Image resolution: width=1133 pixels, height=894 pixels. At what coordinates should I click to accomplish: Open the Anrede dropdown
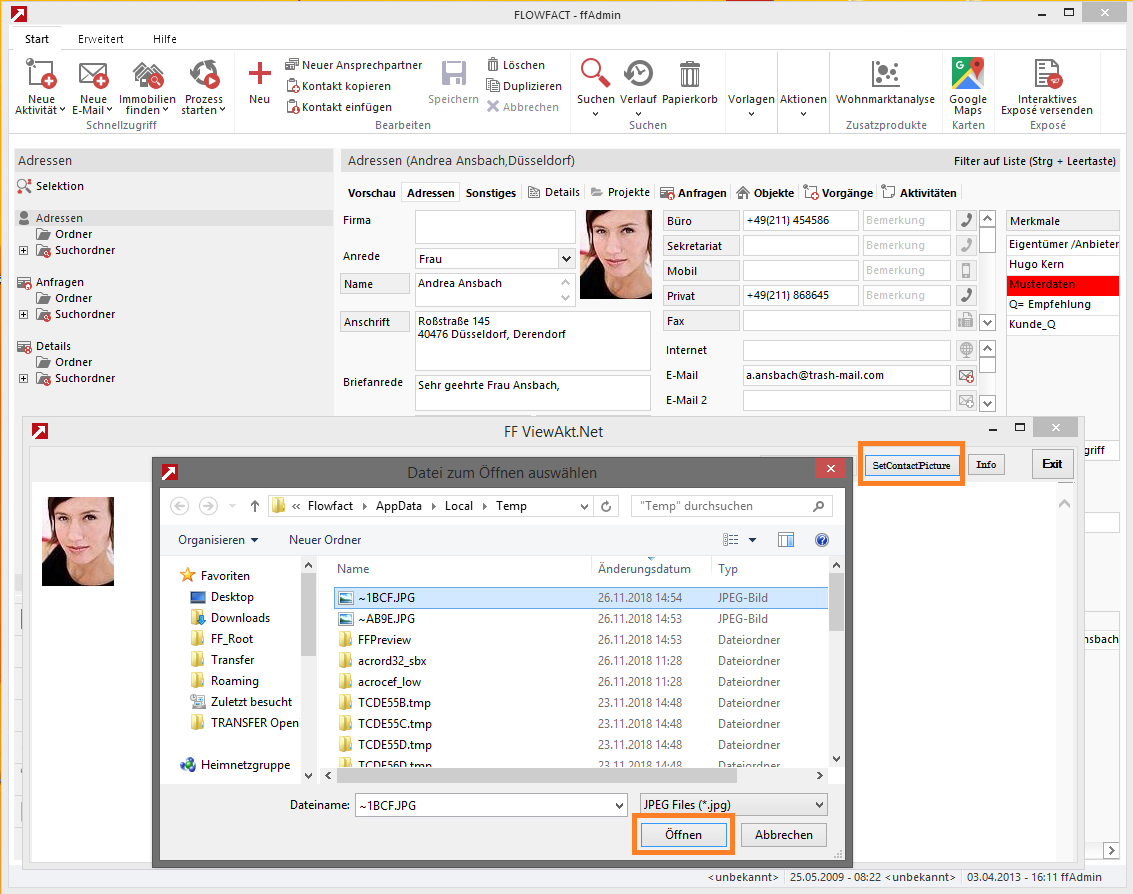[x=566, y=259]
